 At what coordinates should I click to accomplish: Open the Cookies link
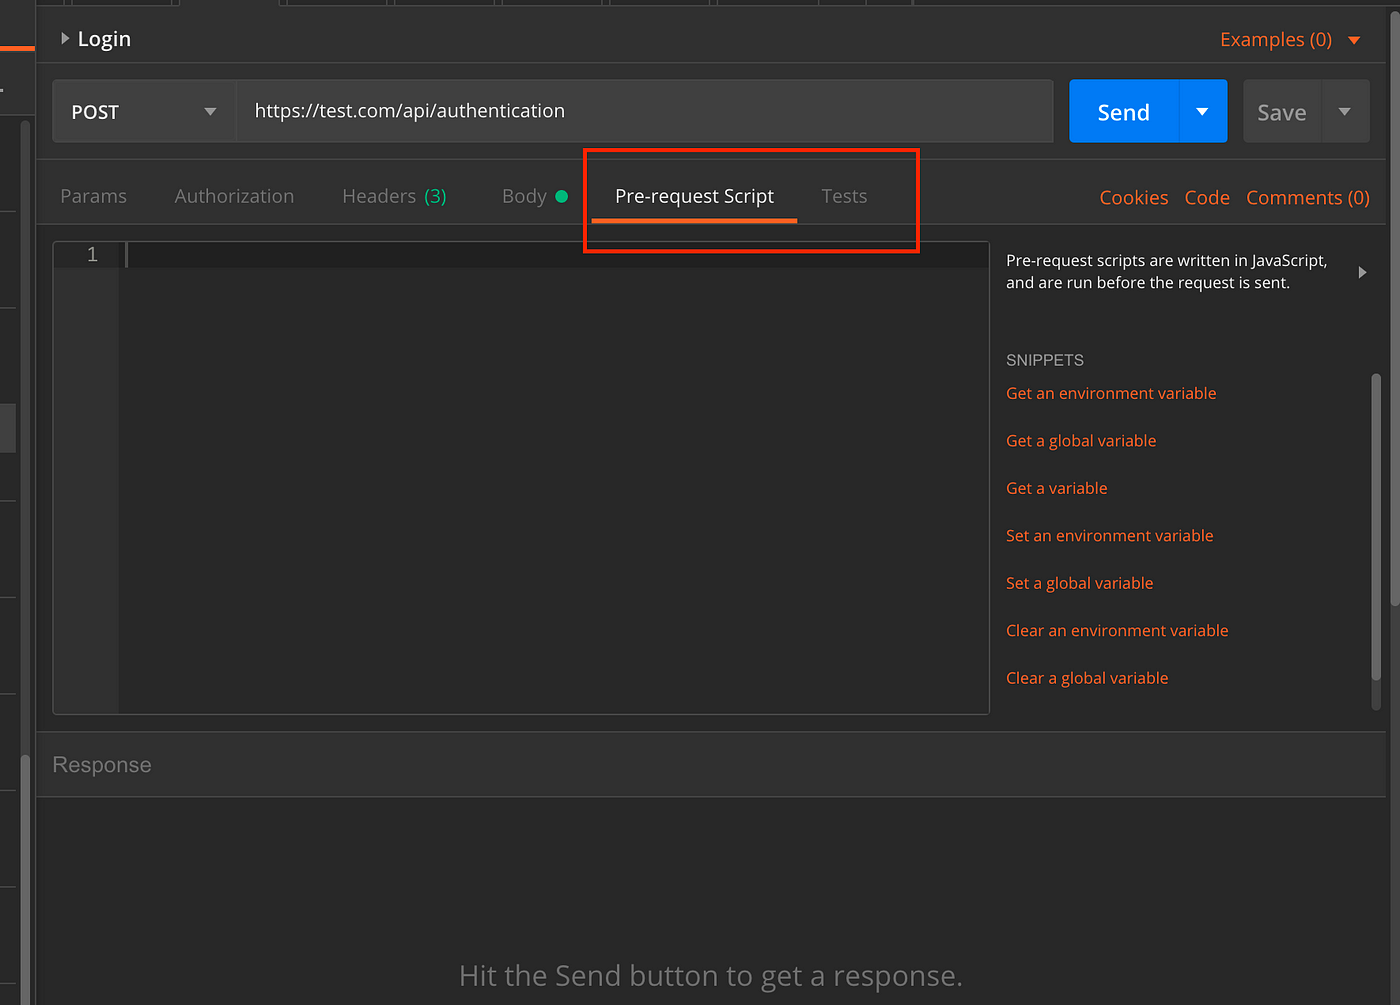1134,198
